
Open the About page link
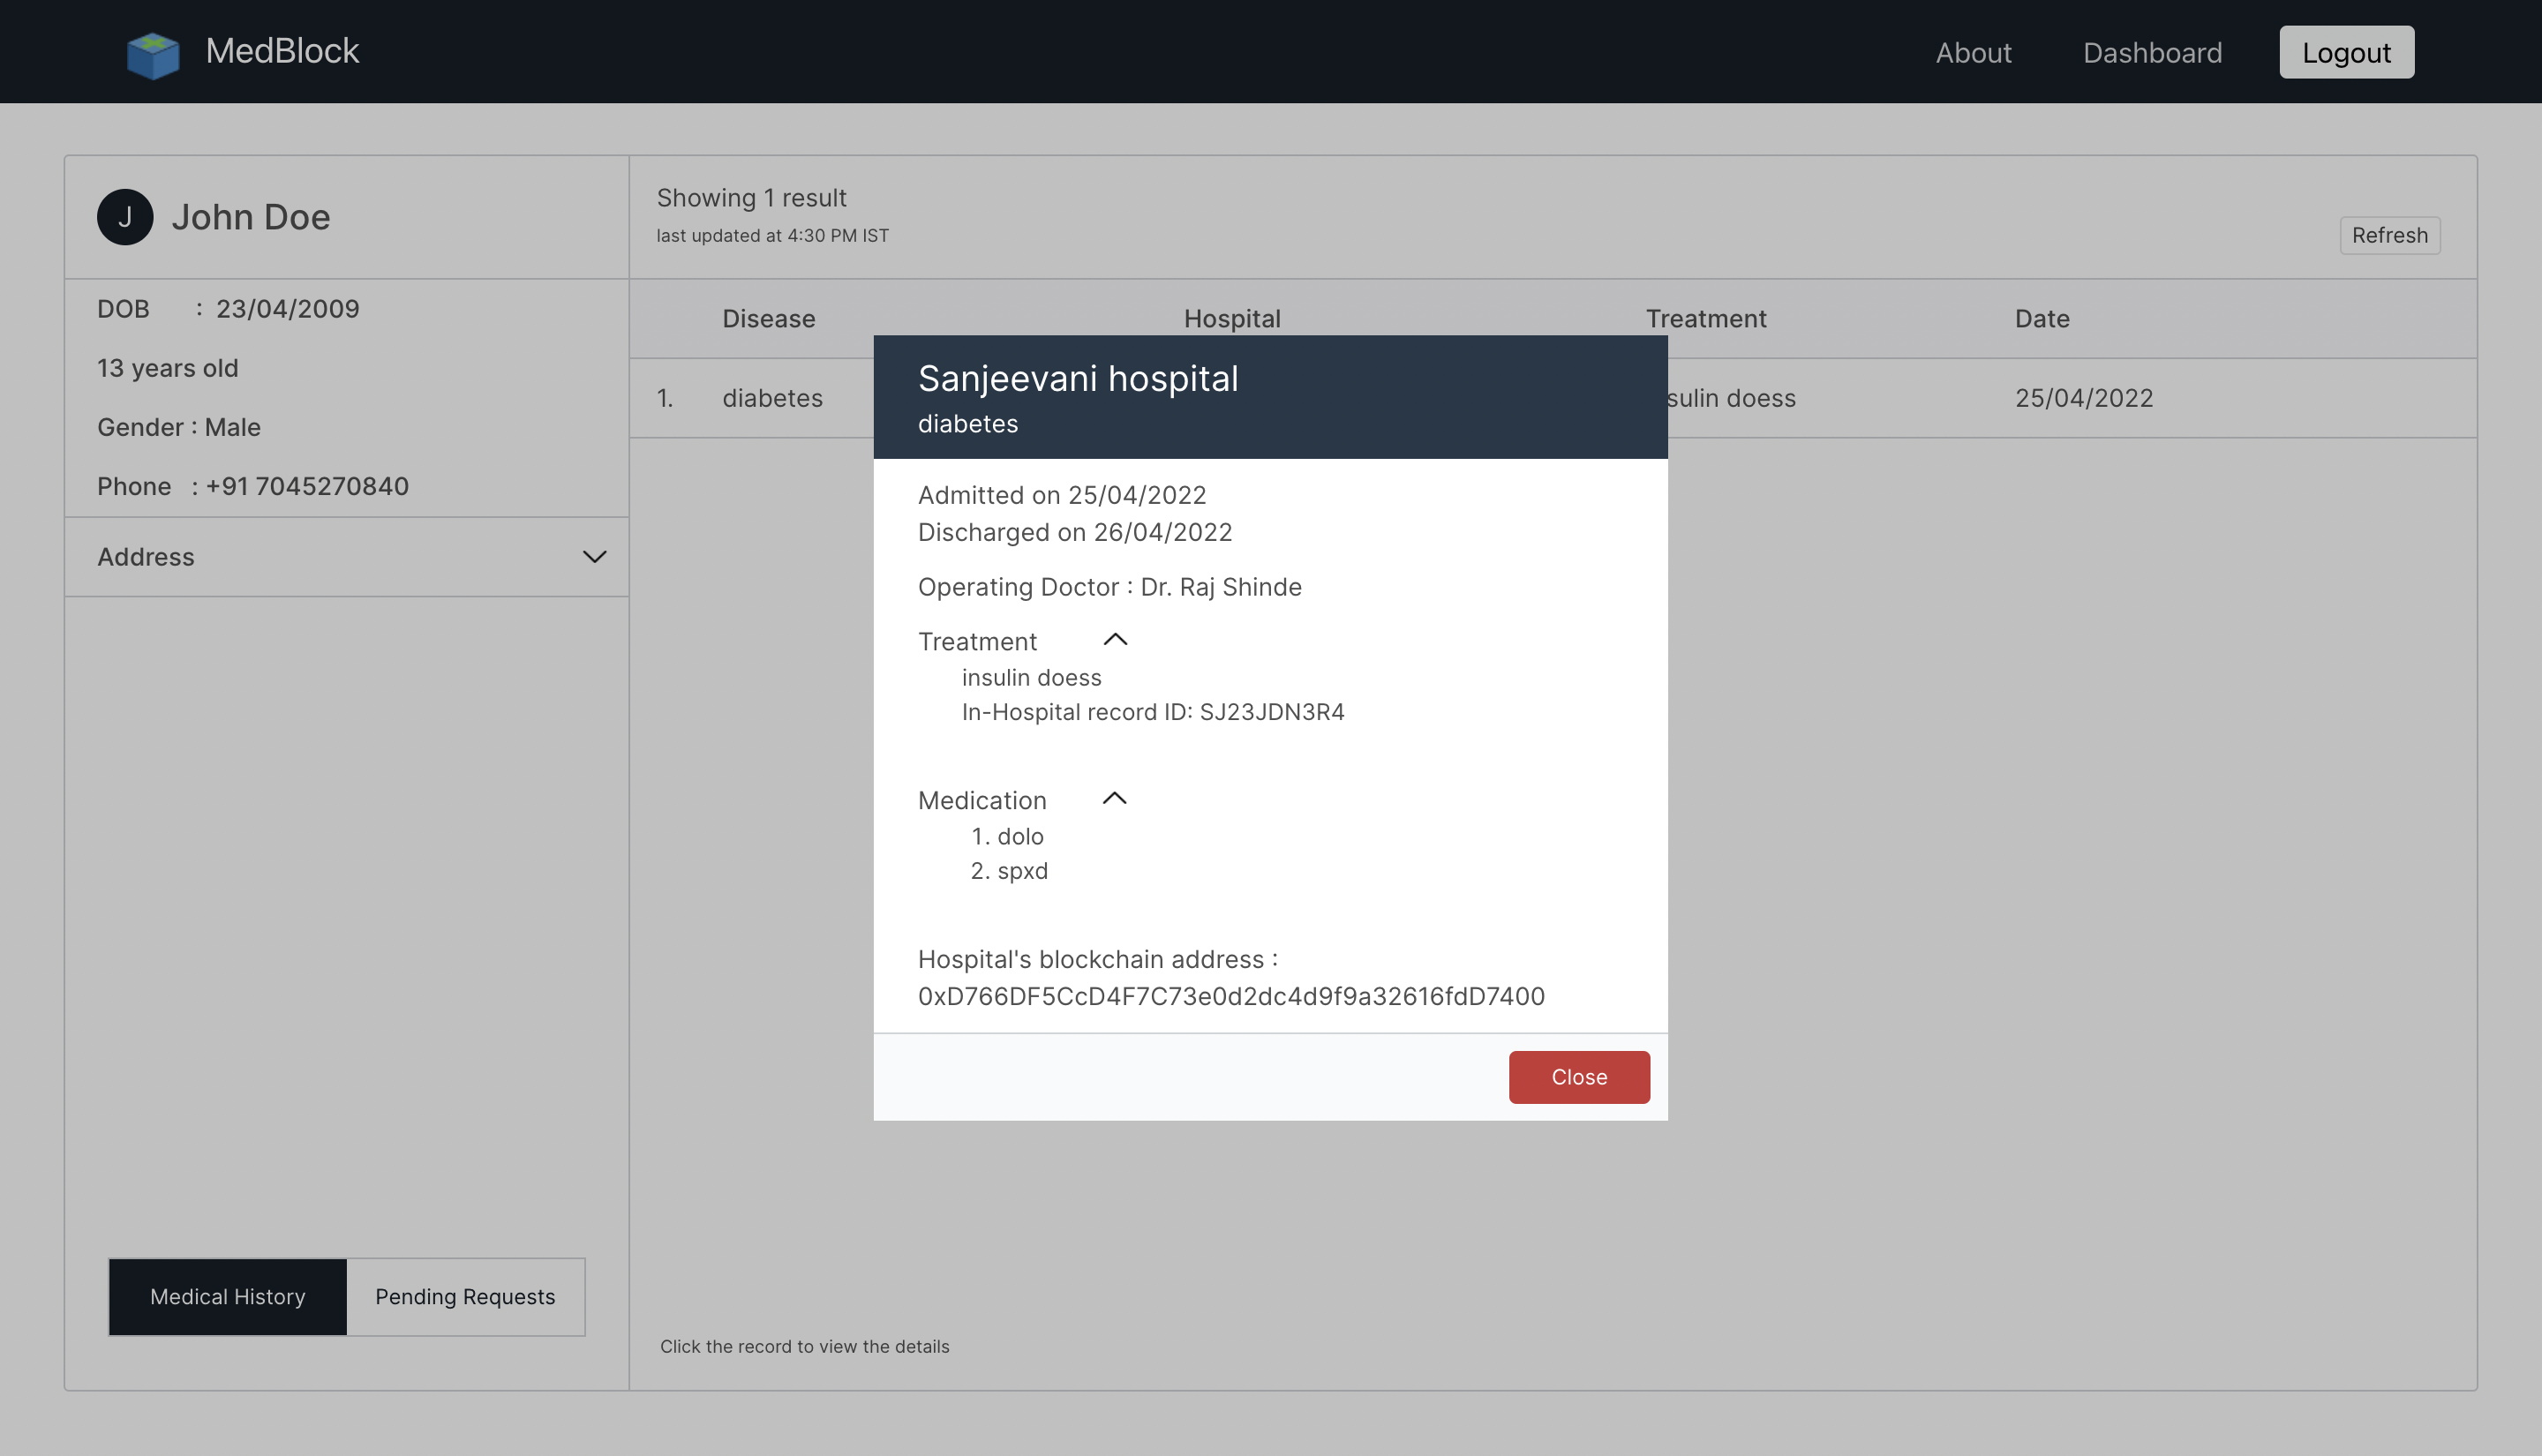(1972, 53)
